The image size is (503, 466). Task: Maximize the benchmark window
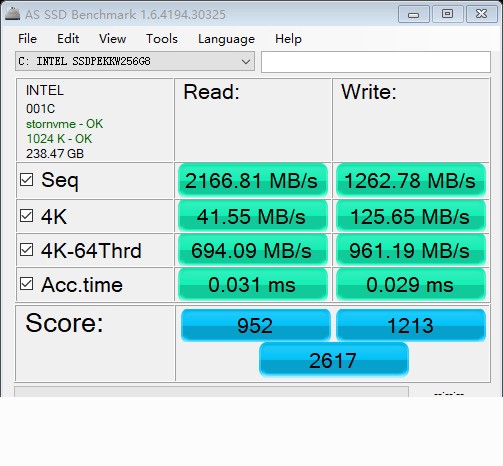click(448, 14)
